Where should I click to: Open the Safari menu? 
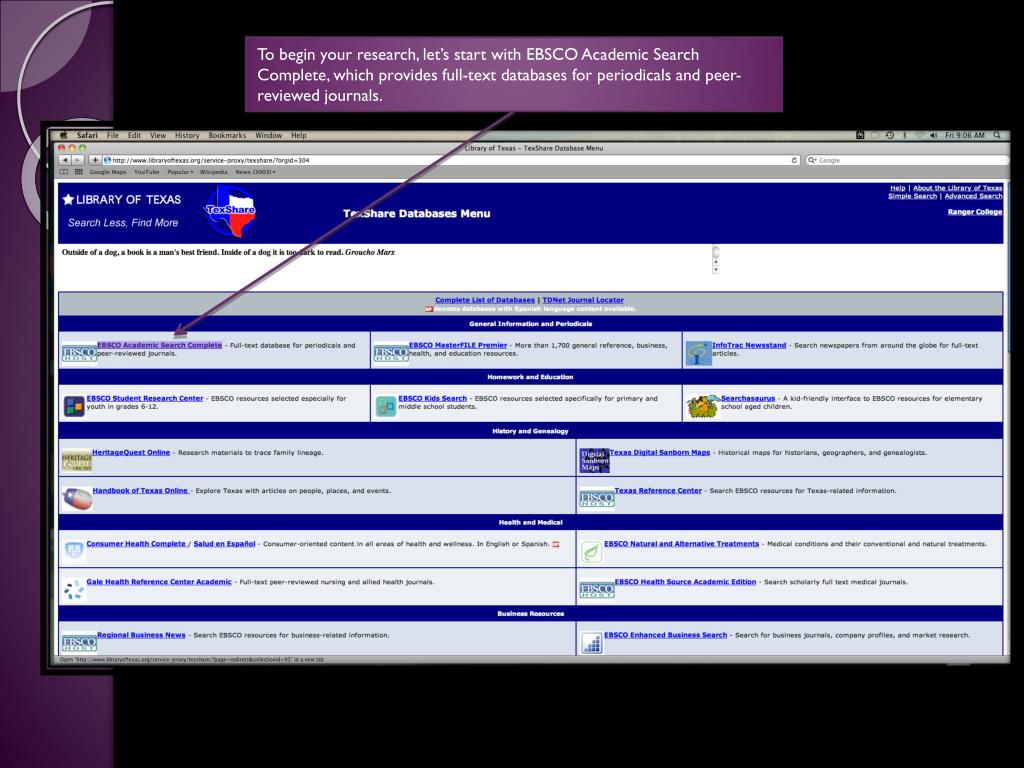pos(87,135)
